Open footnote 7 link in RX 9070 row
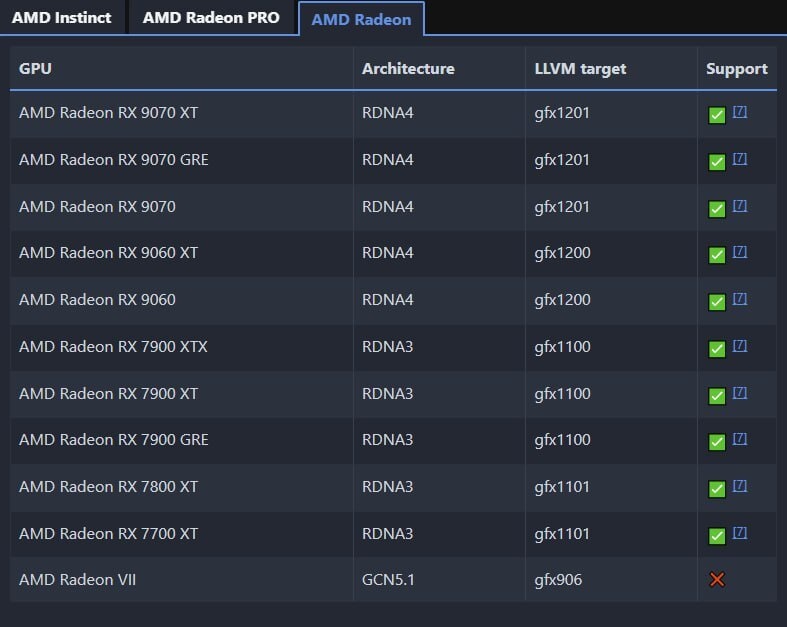 (740, 205)
